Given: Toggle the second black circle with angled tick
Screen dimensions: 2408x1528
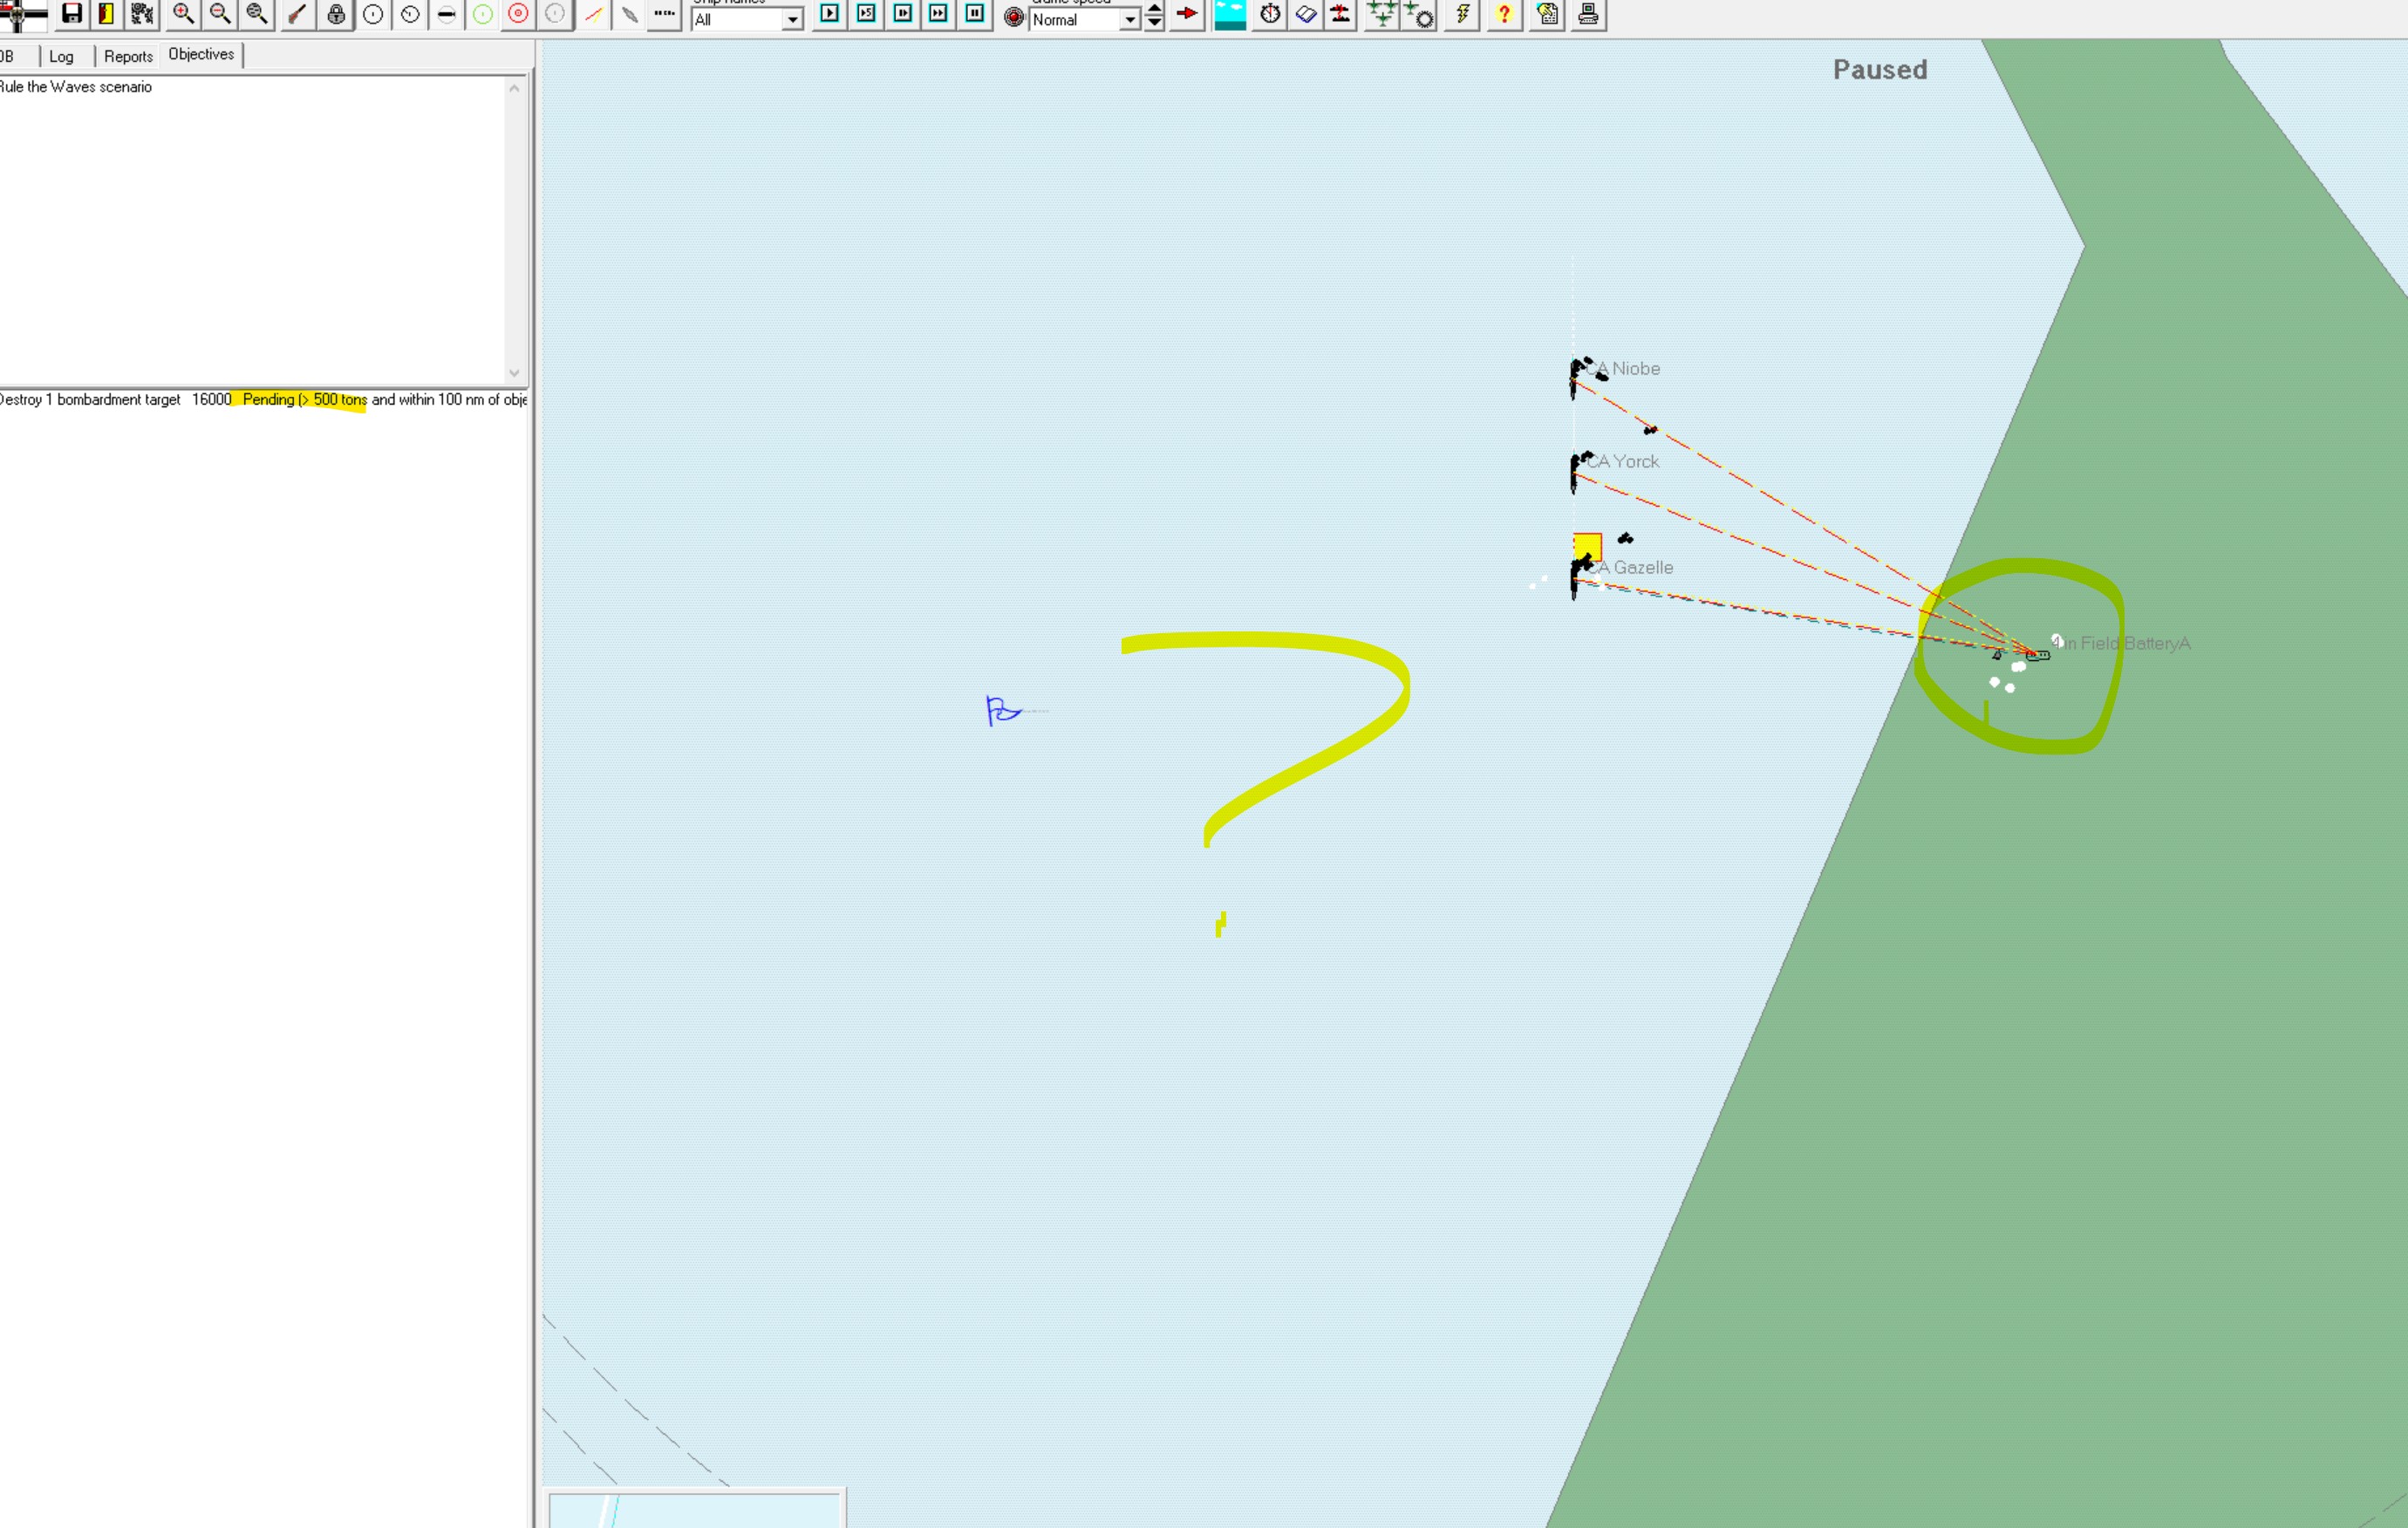Looking at the screenshot, I should click(410, 14).
